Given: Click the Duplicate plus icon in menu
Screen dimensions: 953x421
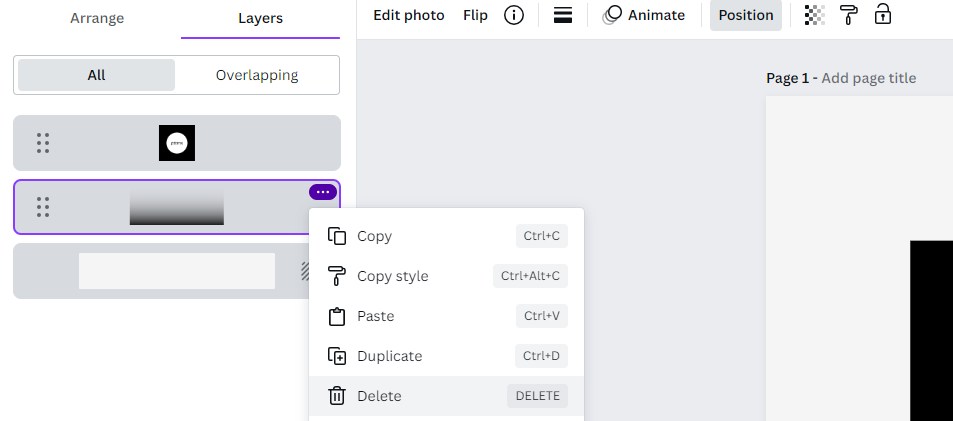Looking at the screenshot, I should (x=337, y=356).
